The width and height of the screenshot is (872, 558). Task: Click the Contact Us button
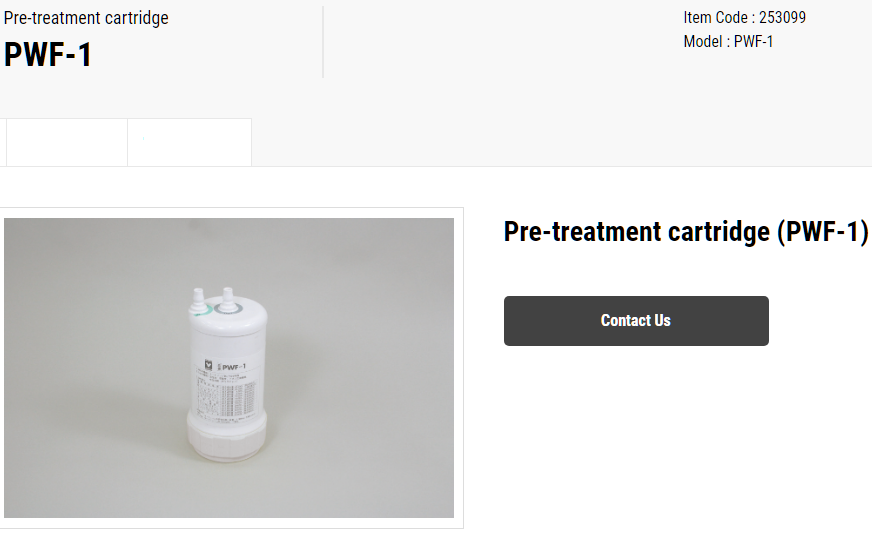point(636,321)
